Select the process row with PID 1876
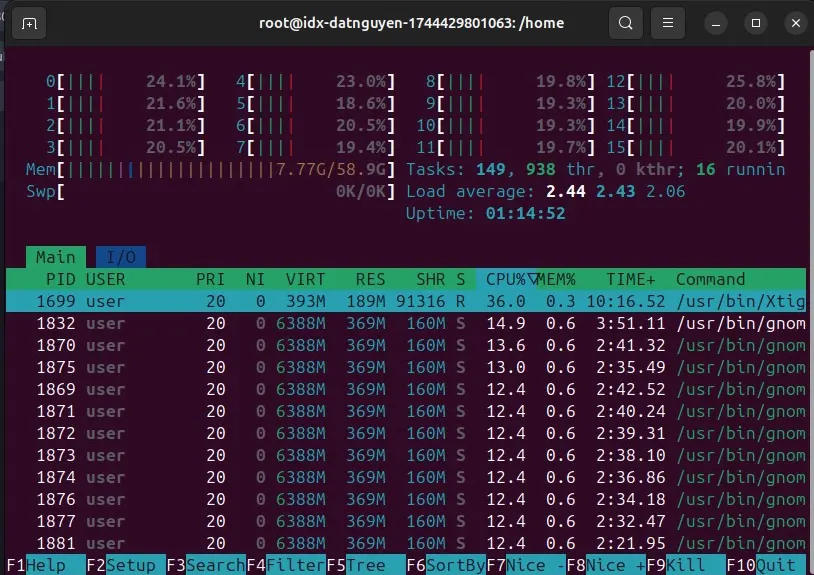The image size is (814, 575). [x=406, y=499]
